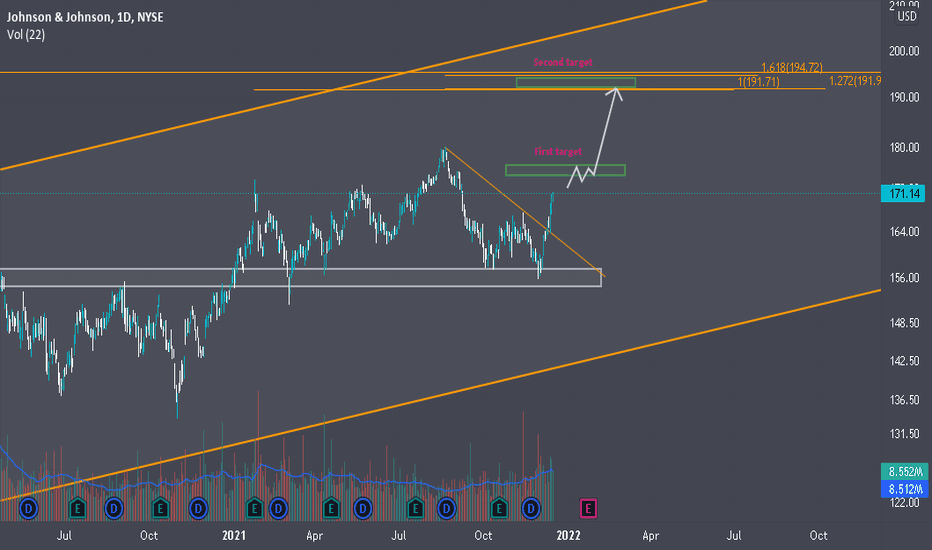Select the 171.14 current price label
The image size is (932, 550).
click(903, 193)
